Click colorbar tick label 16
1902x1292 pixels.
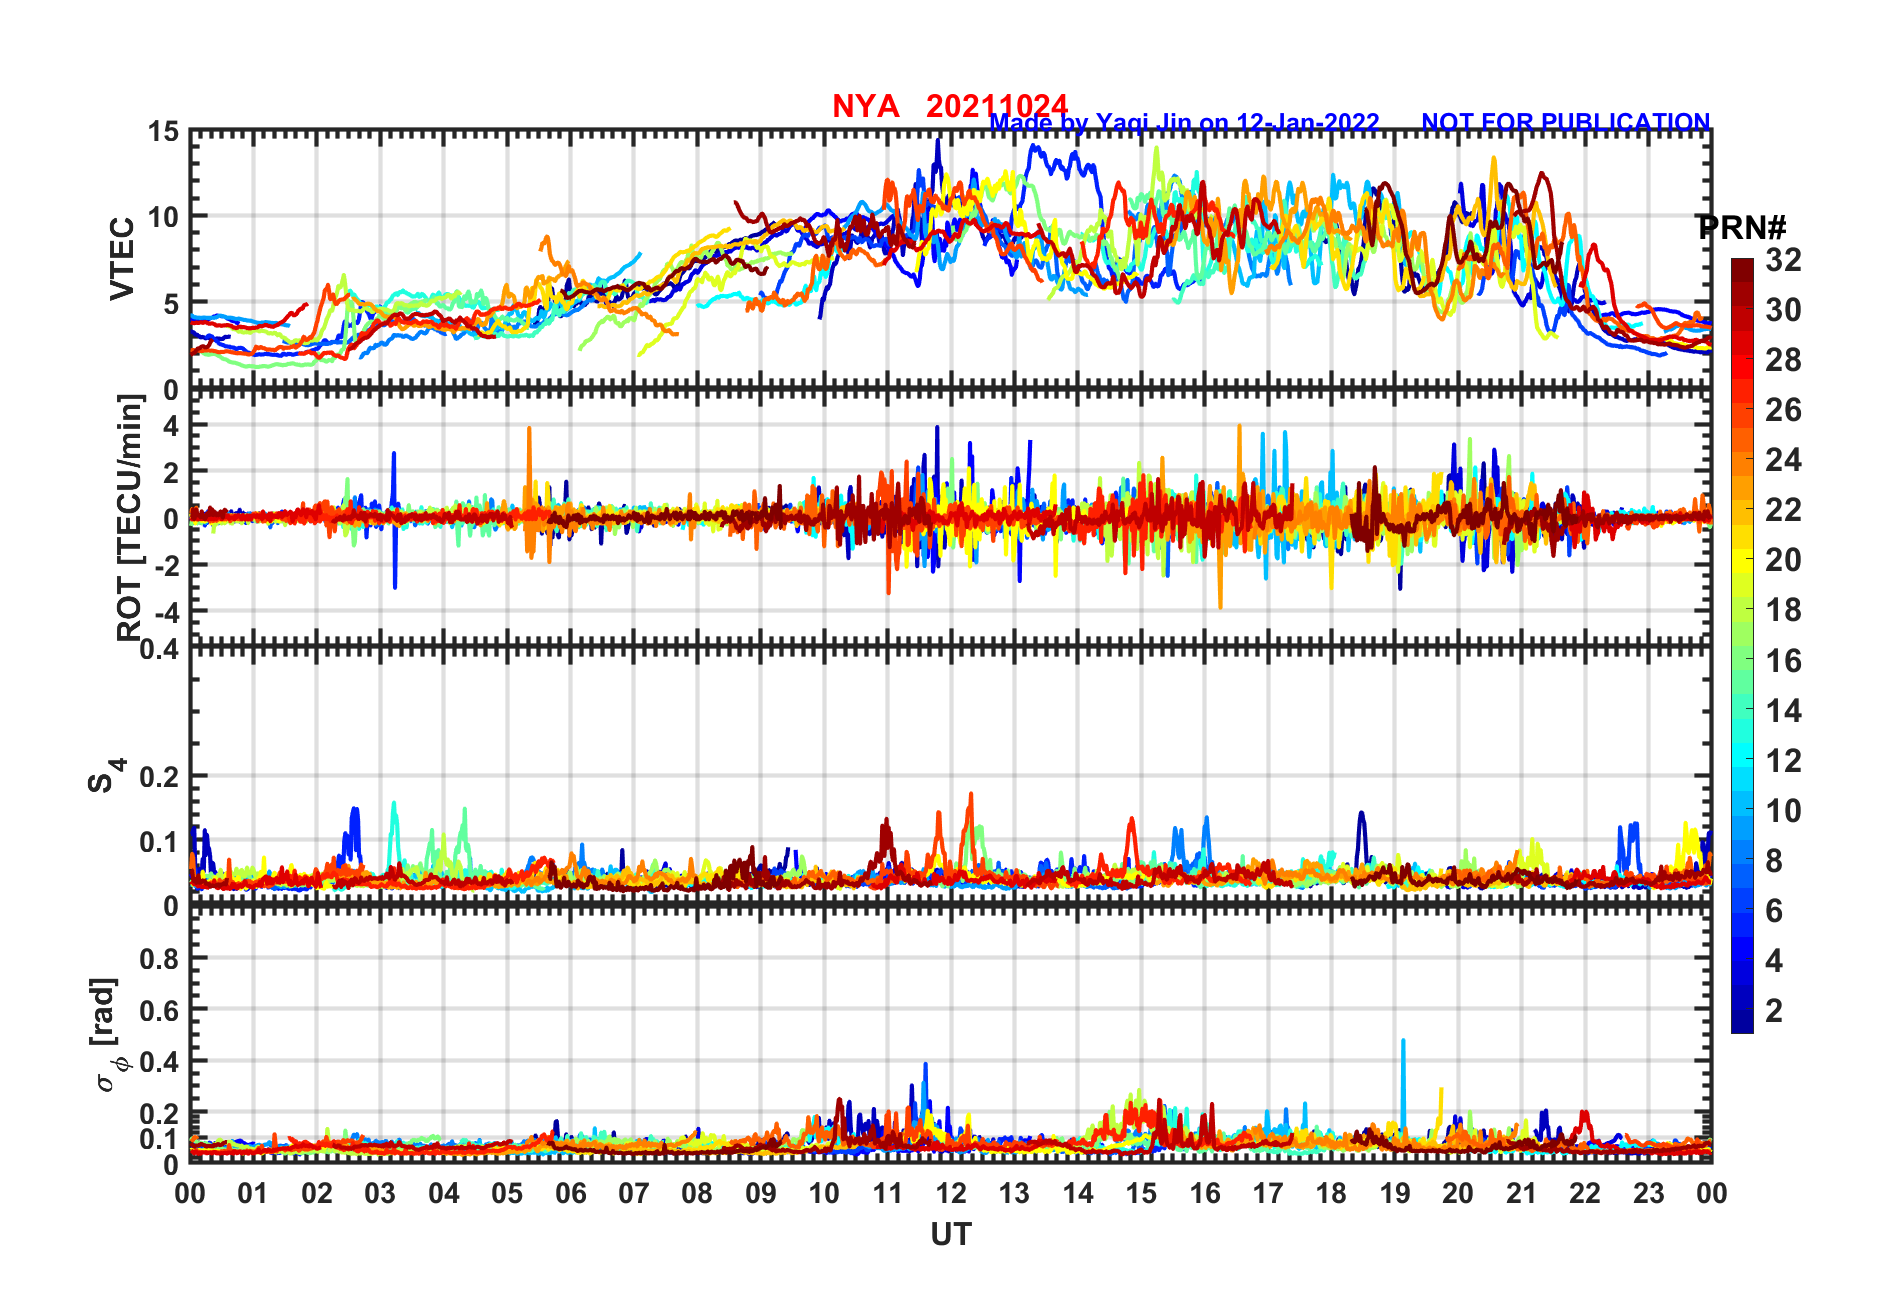pos(1783,661)
